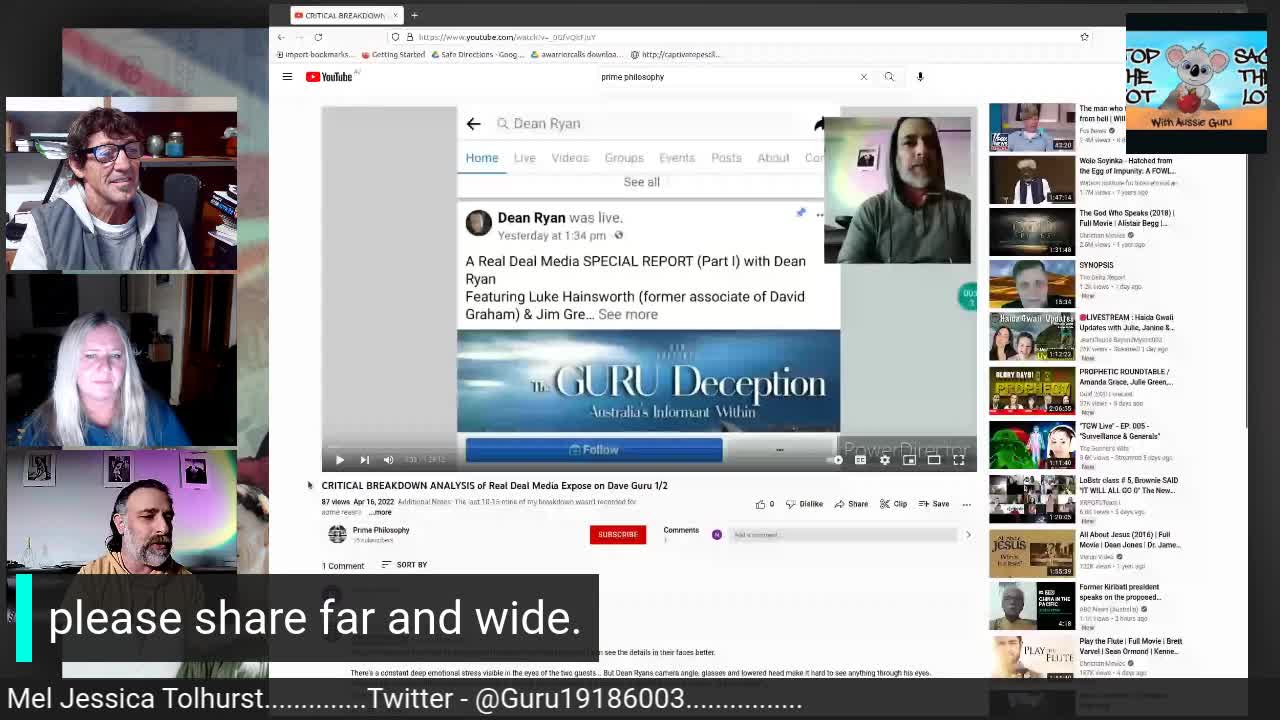This screenshot has height=720, width=1280.
Task: Play the YouTube video
Action: click(339, 460)
